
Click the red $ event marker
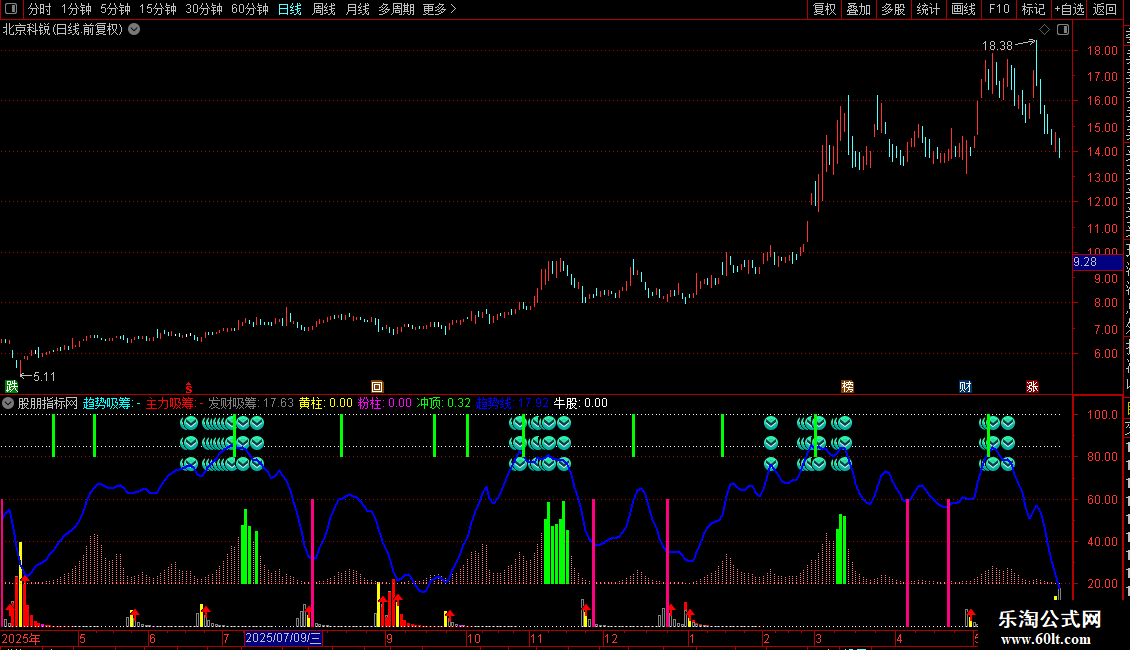pos(189,388)
